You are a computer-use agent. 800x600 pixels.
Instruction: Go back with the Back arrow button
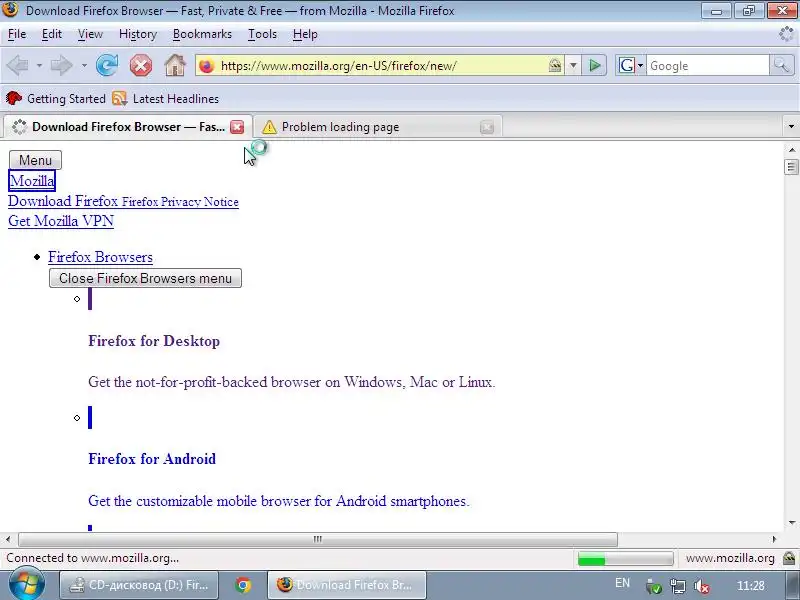pyautogui.click(x=19, y=65)
